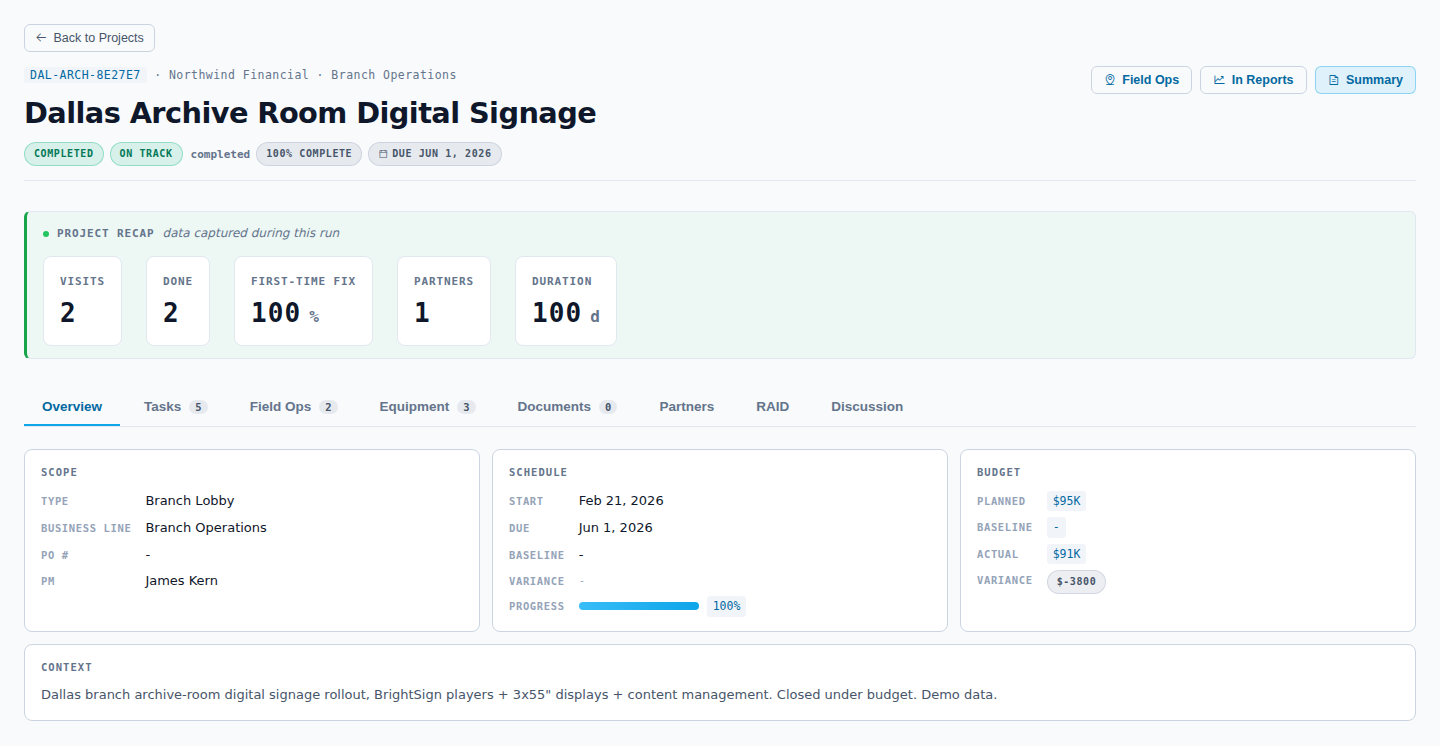Click the start date Feb 21, 2026
Screen dimensions: 1440x746
pyautogui.click(x=621, y=501)
